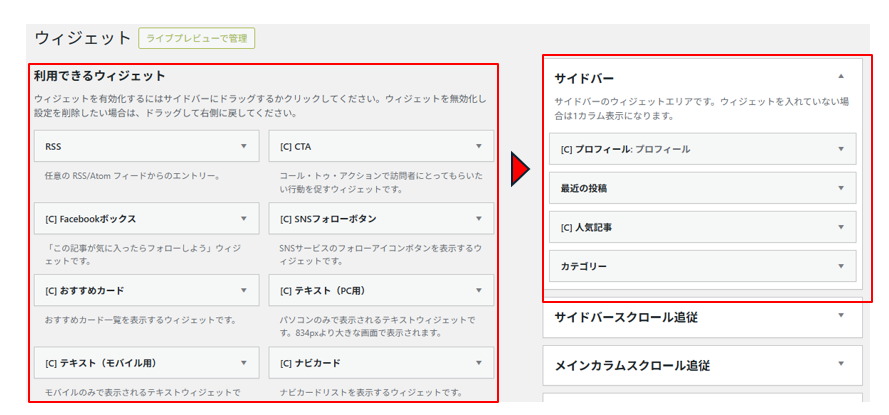Screen dimensions: 889x415
Task: Click 最近の投稿 sidebar widget title
Action: point(584,188)
